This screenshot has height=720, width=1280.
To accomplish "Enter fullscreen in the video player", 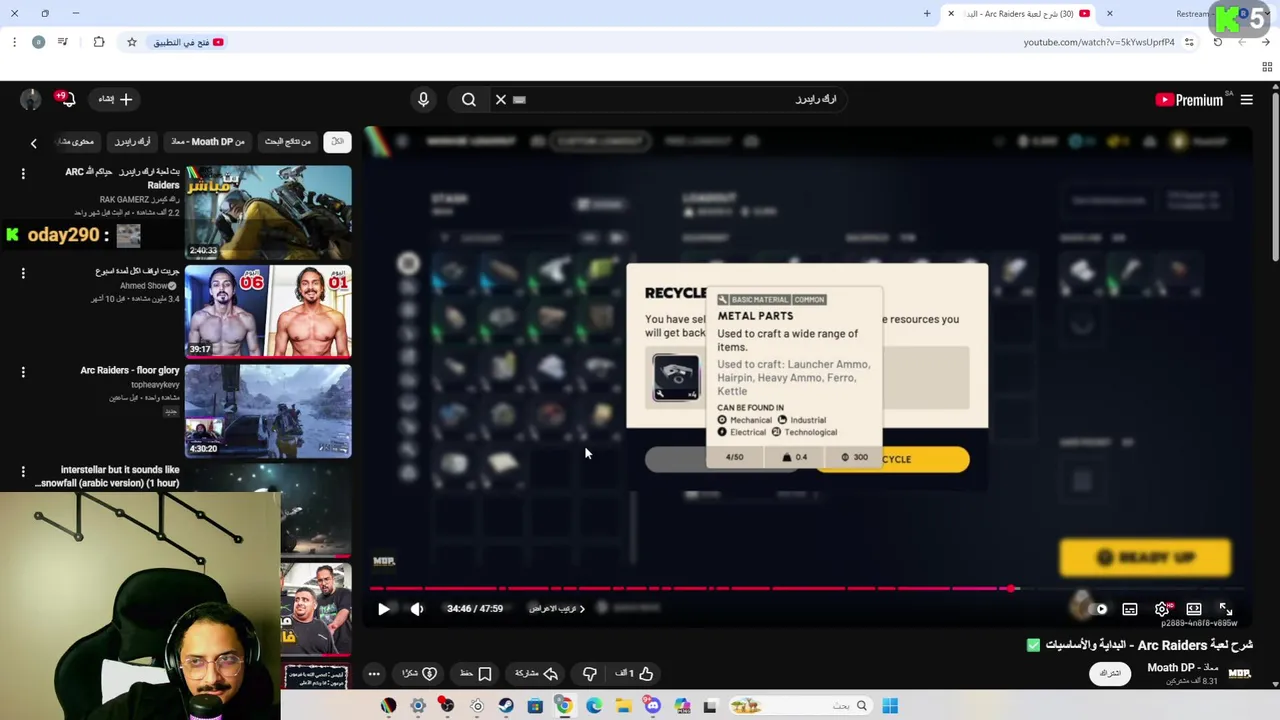I will [1226, 609].
